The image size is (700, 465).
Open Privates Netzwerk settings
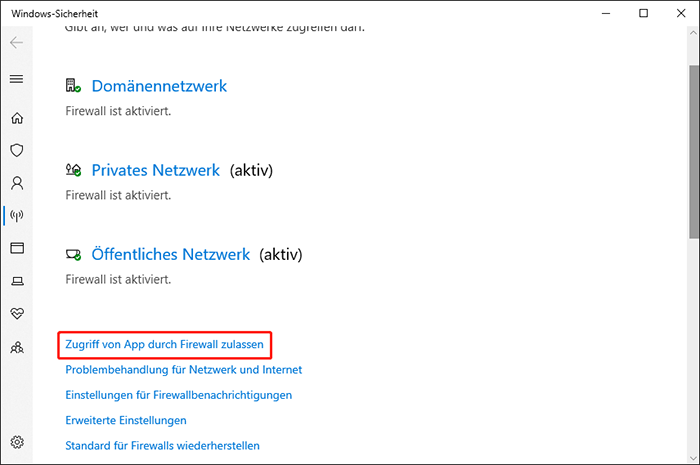coord(155,170)
